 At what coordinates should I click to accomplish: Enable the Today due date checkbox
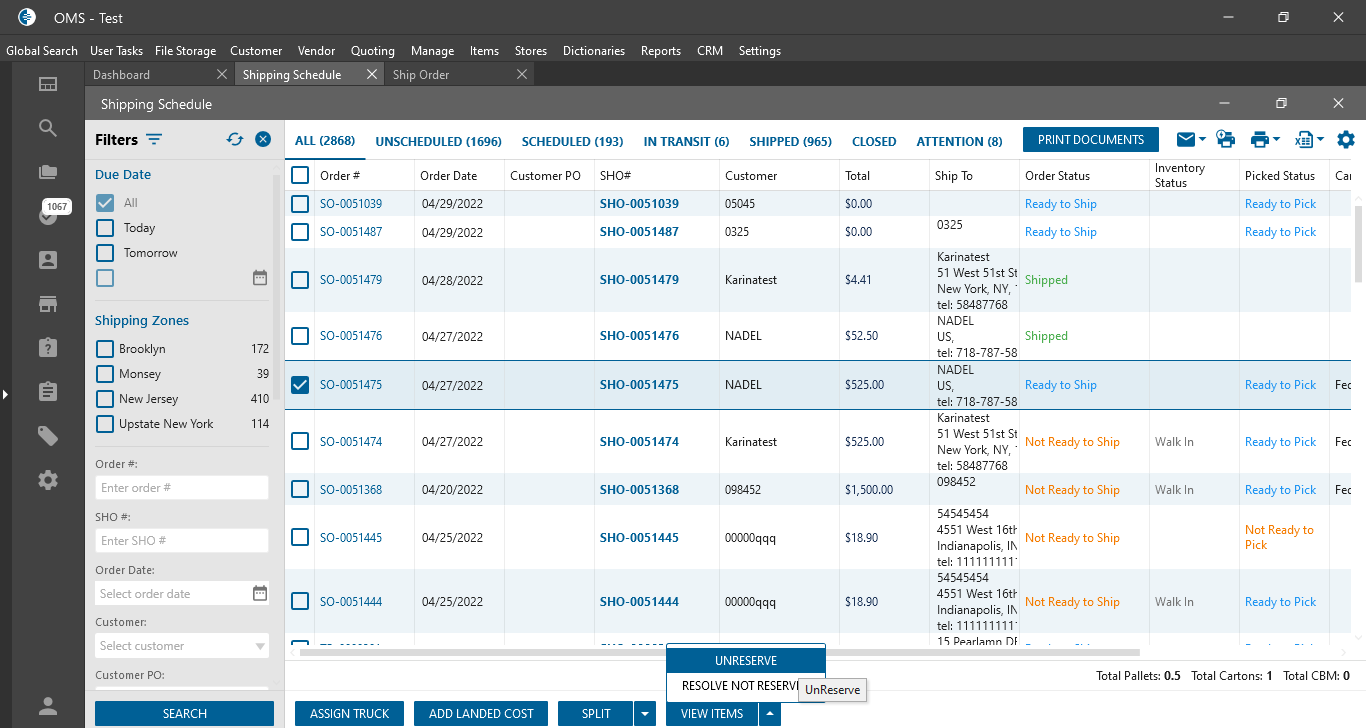(x=105, y=228)
